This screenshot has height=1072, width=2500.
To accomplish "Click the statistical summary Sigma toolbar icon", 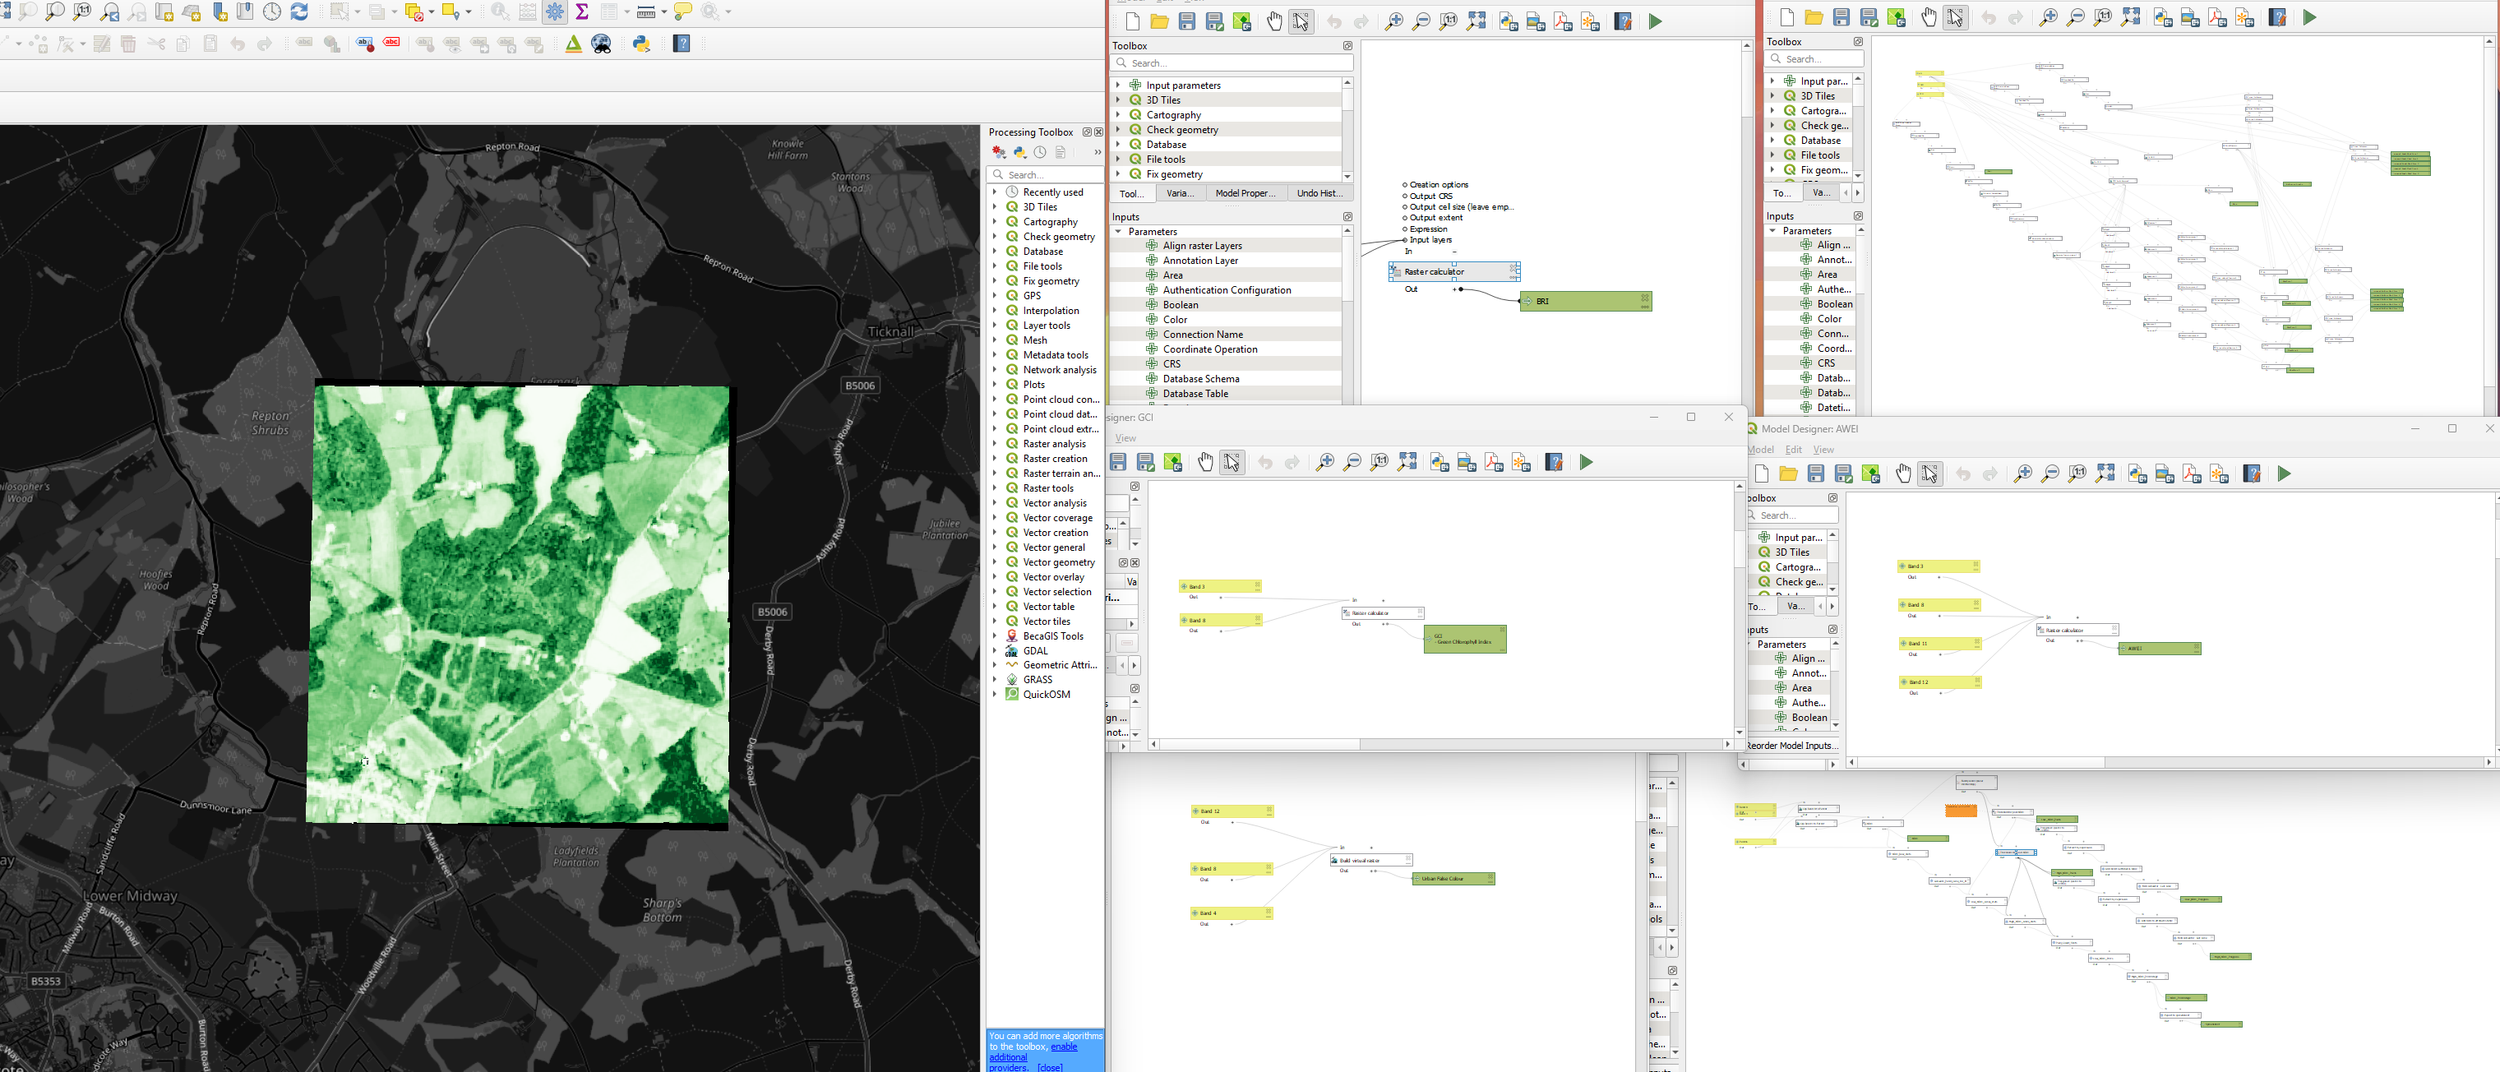I will pyautogui.click(x=581, y=12).
